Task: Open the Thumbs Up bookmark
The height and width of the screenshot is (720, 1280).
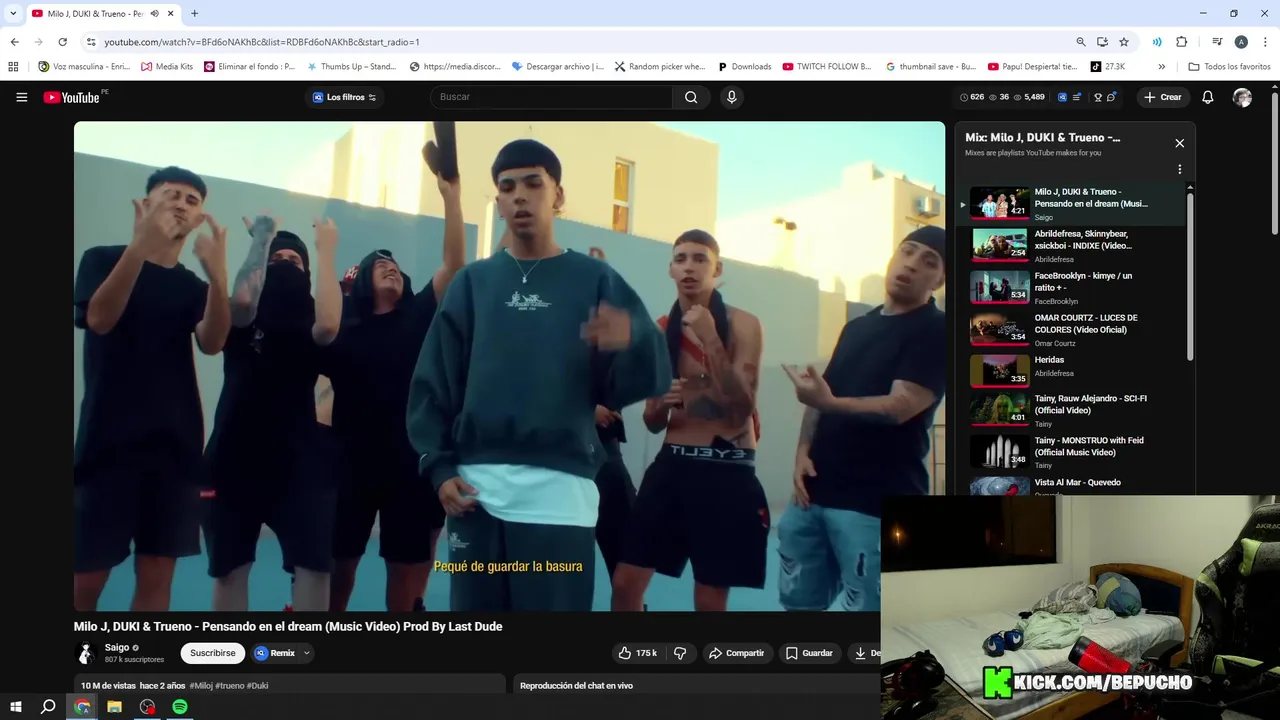Action: 352,67
